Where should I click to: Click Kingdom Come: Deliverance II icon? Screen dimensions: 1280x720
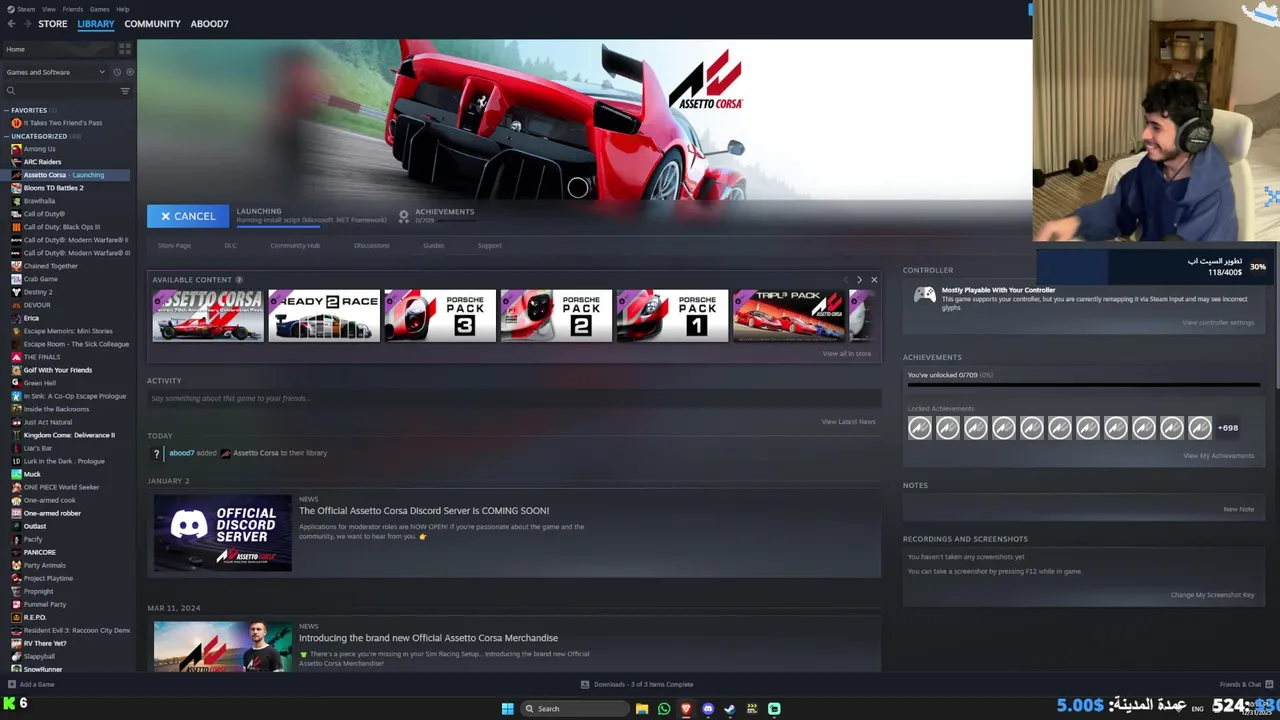pyautogui.click(x=16, y=435)
